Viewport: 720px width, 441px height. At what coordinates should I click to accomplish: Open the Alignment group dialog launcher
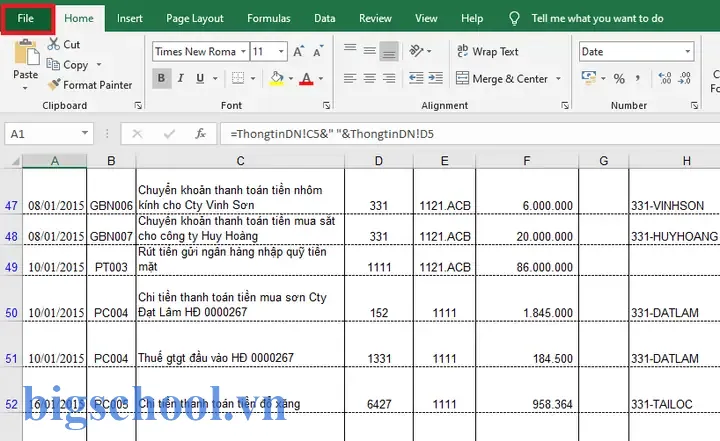(565, 106)
